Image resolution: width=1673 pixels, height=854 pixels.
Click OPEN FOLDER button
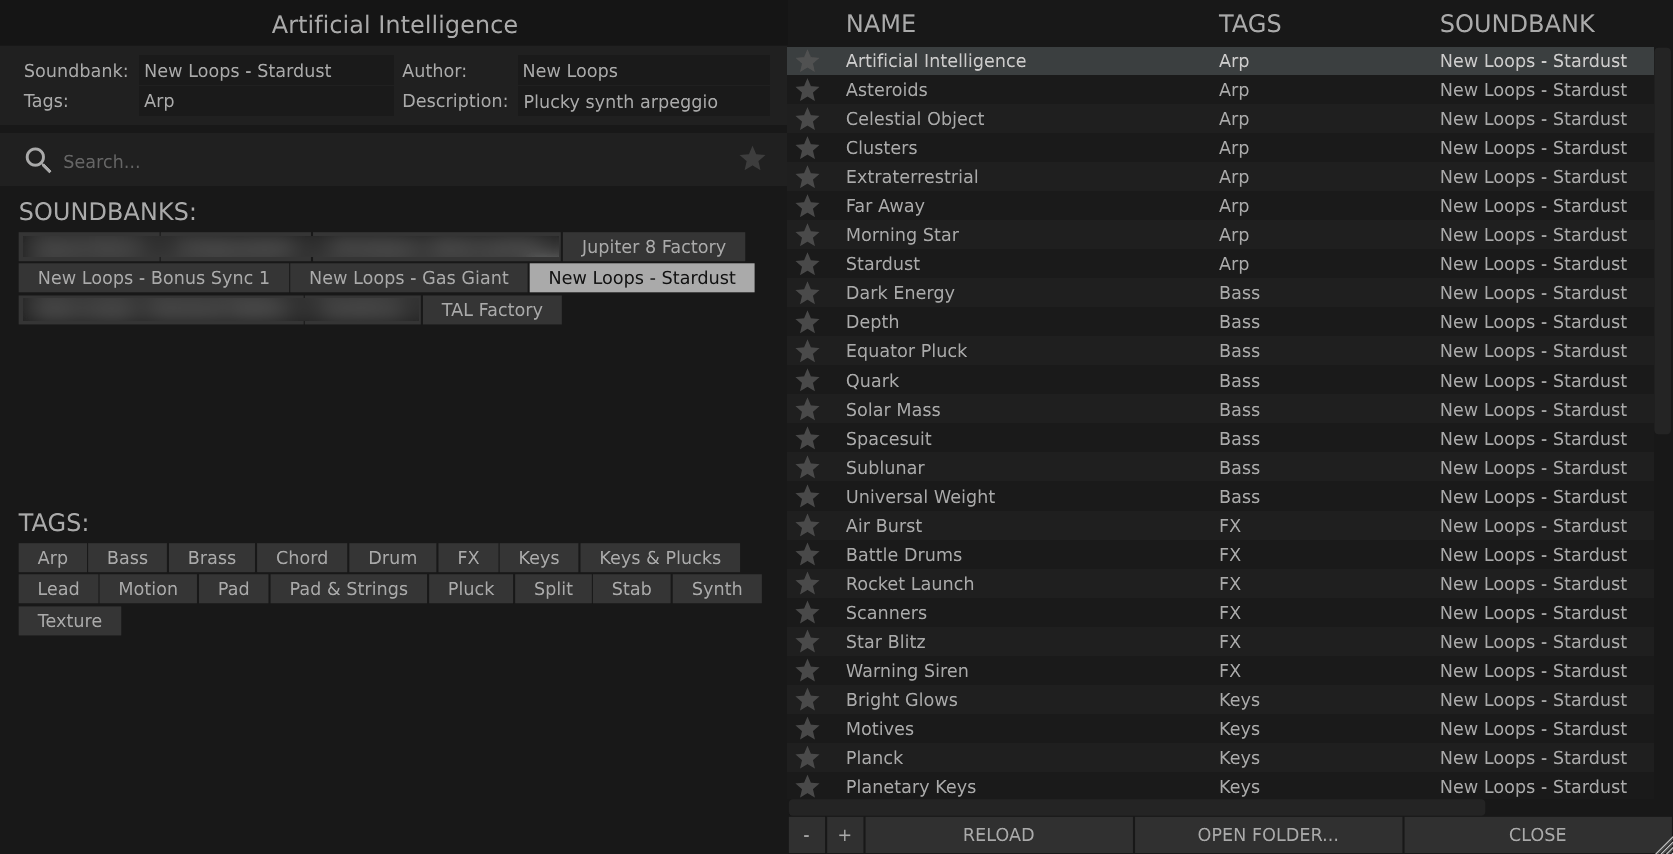1267,835
